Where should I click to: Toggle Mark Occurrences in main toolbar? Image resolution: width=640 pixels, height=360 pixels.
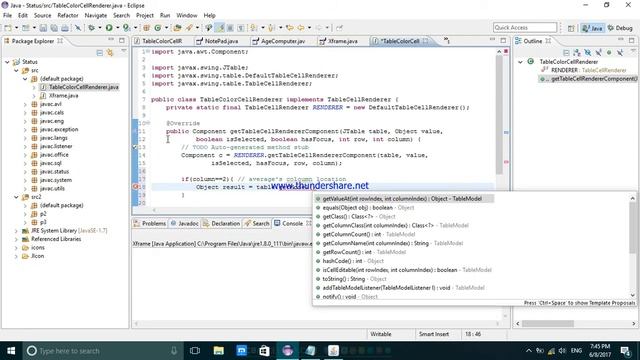pyautogui.click(x=220, y=28)
